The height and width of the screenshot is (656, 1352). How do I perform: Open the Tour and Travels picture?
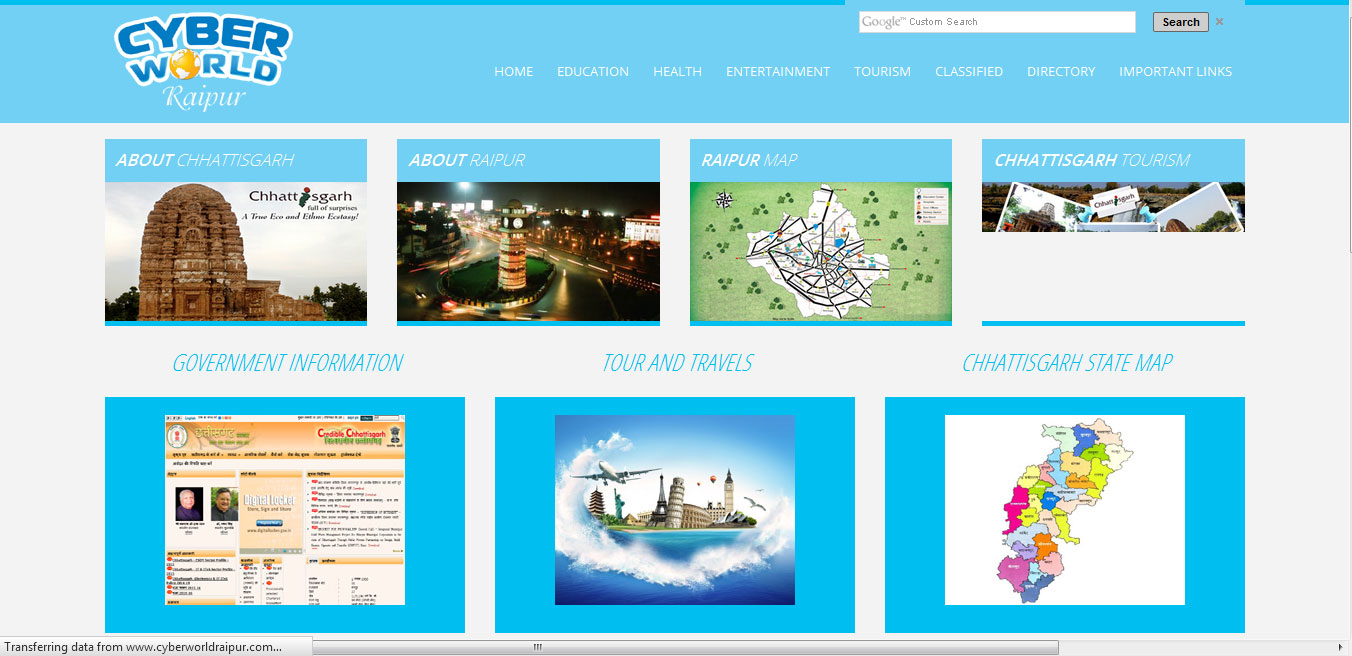674,510
